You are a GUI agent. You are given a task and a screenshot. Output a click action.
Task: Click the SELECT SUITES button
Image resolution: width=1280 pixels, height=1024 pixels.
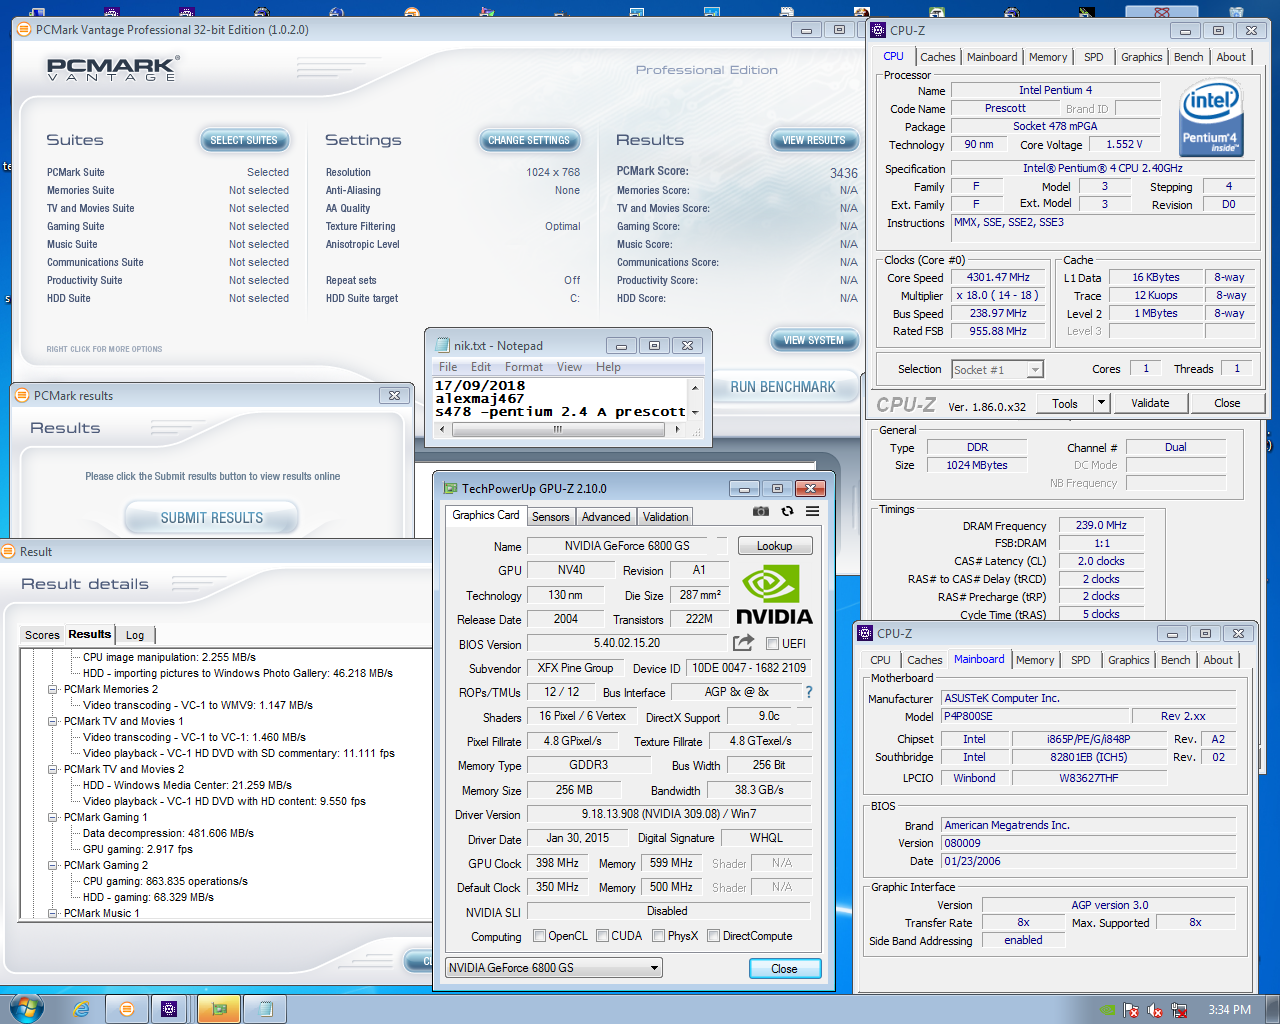coord(244,140)
